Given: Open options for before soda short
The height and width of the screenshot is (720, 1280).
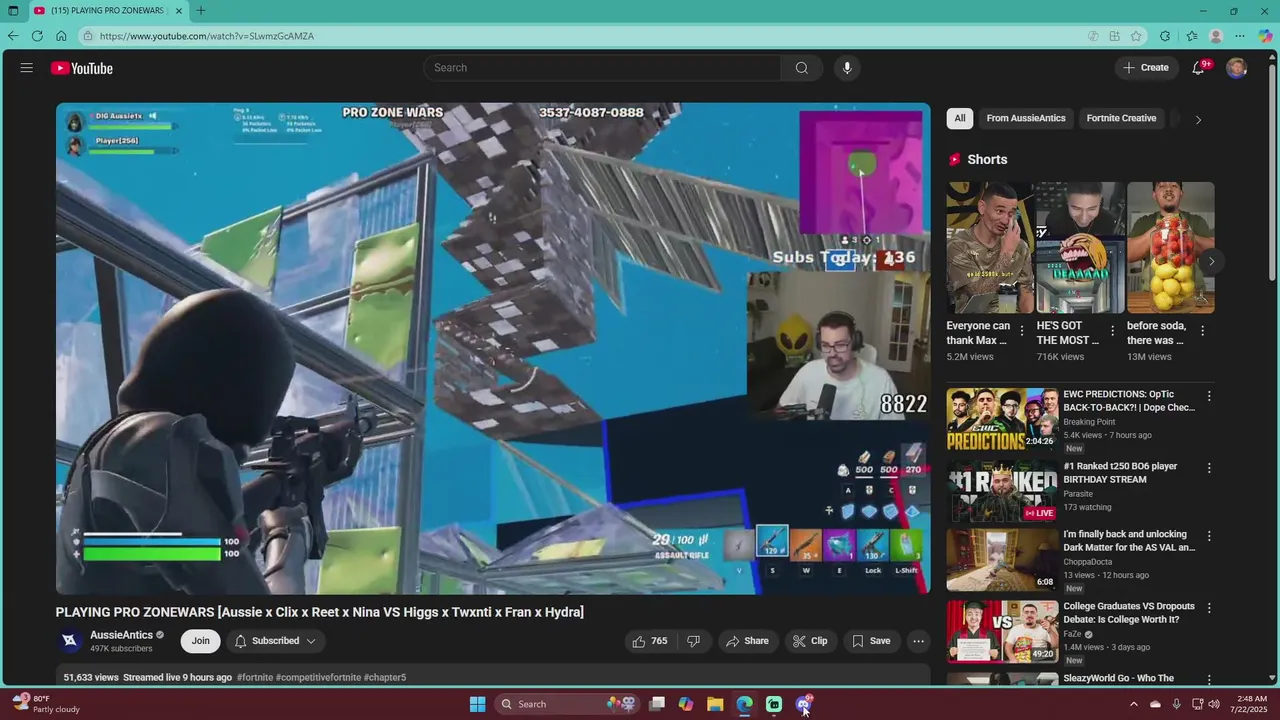Looking at the screenshot, I should (1202, 331).
